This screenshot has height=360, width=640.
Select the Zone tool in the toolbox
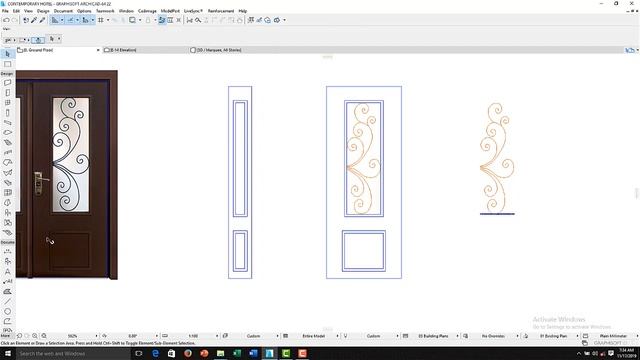click(x=7, y=222)
